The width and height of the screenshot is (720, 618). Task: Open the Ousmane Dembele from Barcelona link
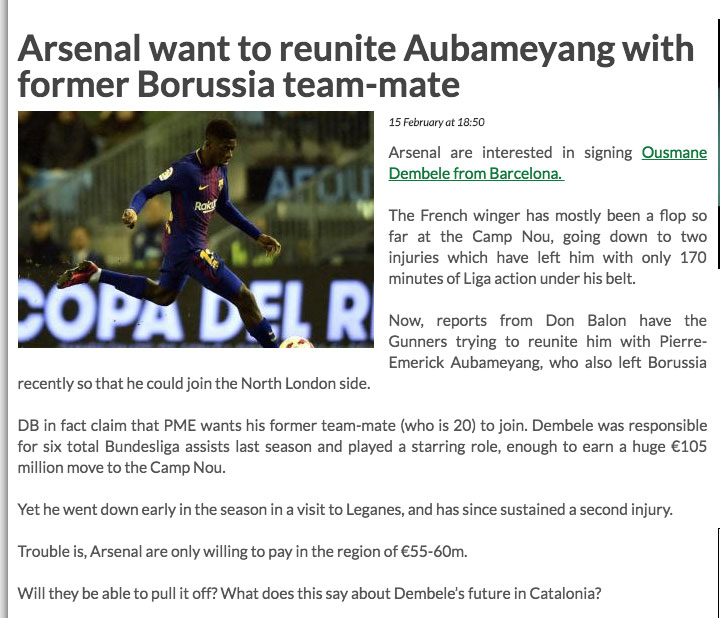pos(547,163)
